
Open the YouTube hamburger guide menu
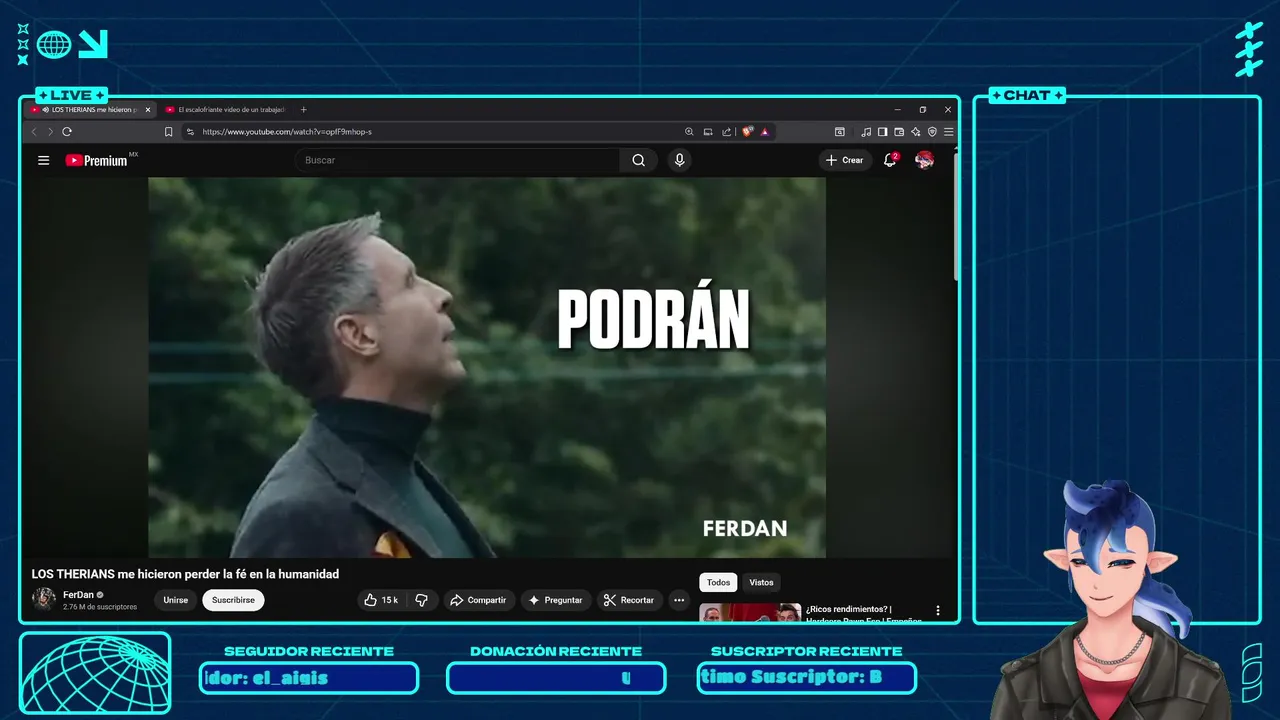click(x=43, y=160)
